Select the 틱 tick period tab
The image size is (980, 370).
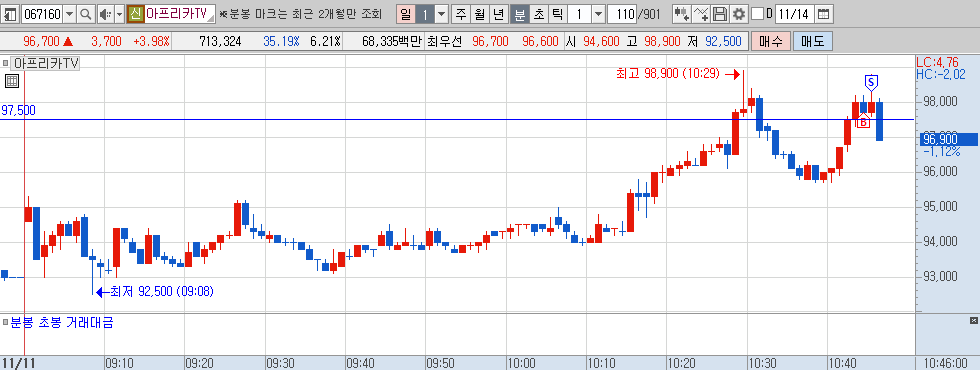click(x=557, y=13)
